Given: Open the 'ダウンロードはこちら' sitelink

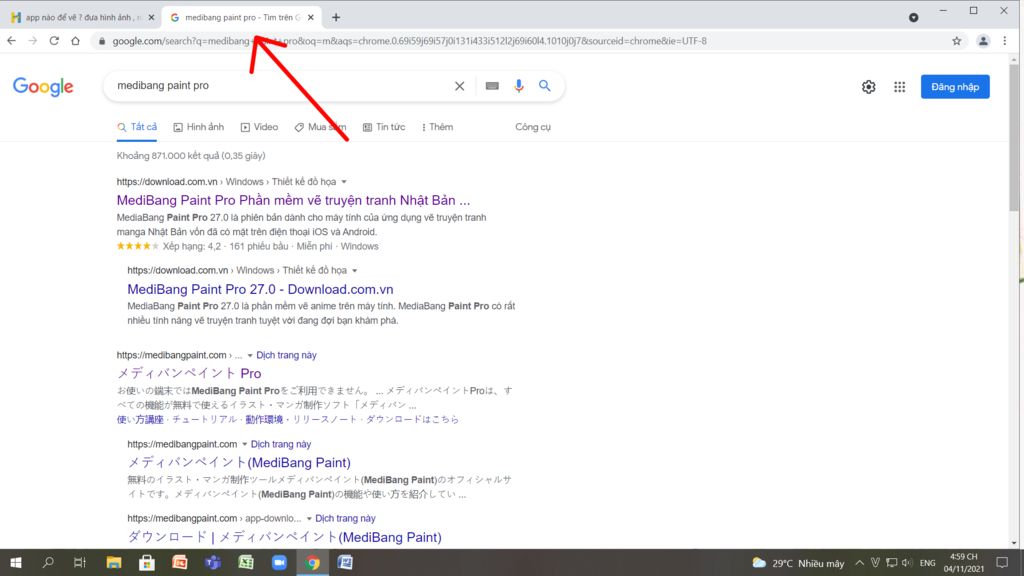Looking at the screenshot, I should [412, 419].
